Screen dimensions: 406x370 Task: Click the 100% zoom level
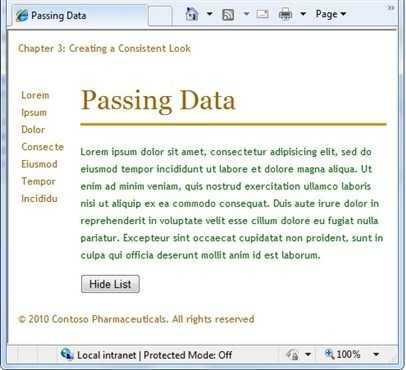348,354
